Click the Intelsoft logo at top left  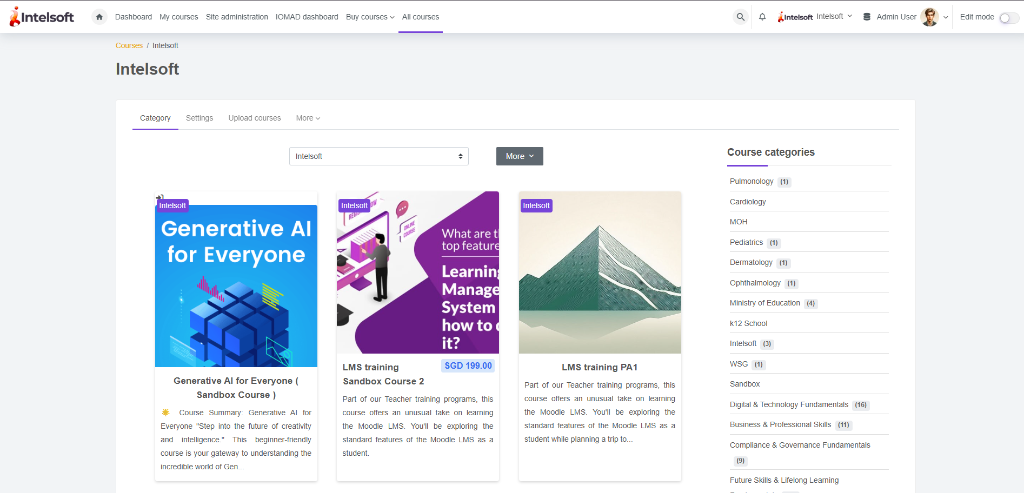pos(42,16)
